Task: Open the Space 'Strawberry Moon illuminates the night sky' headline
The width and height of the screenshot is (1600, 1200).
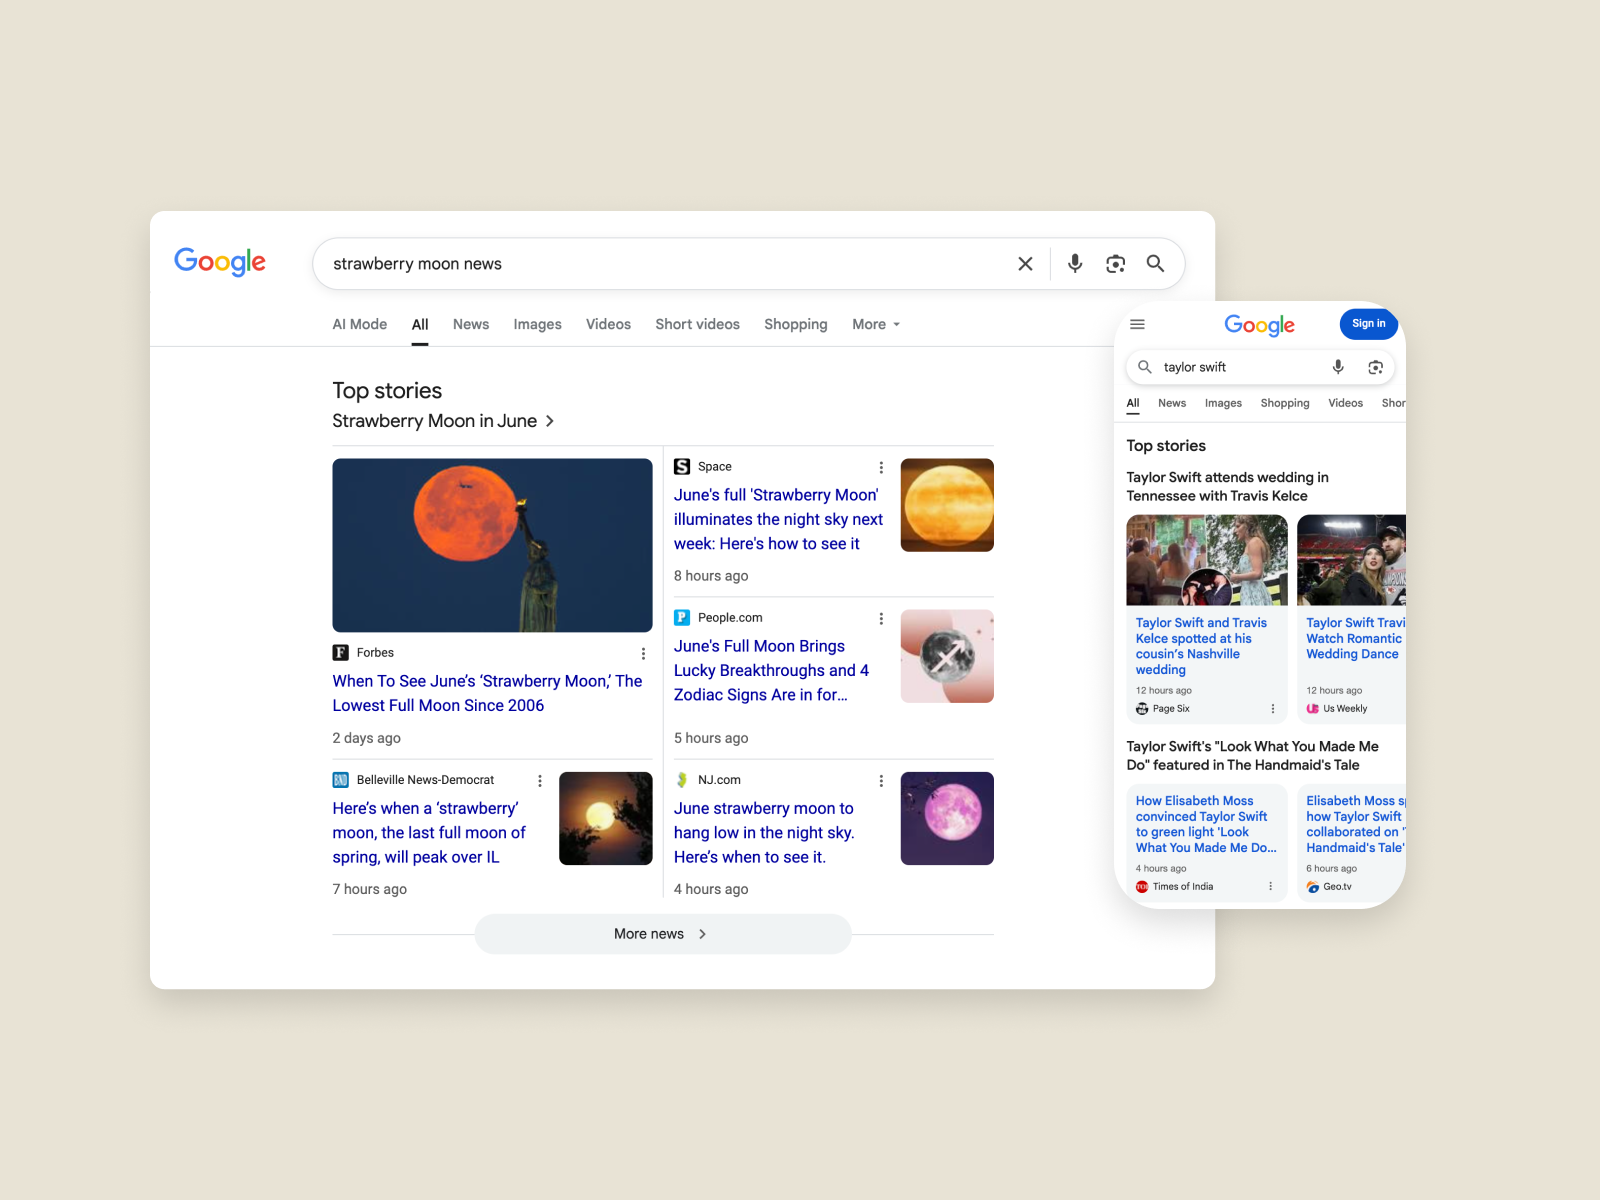Action: pyautogui.click(x=778, y=520)
